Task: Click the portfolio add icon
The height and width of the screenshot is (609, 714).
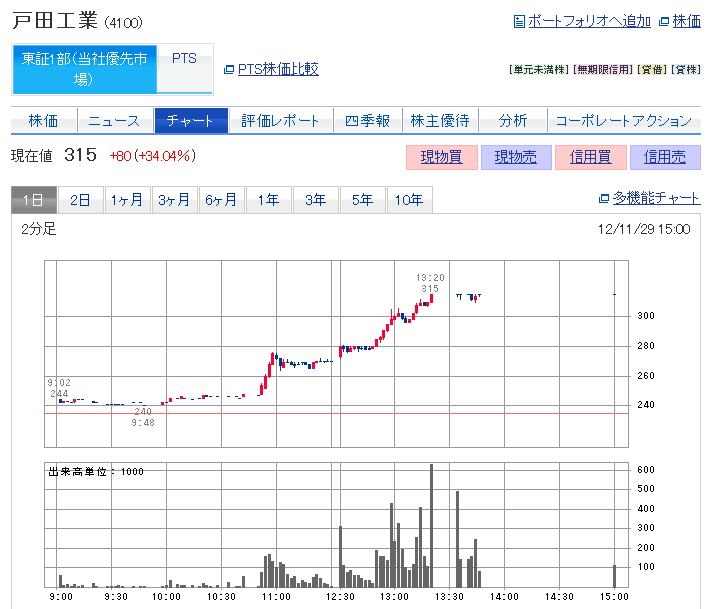Action: [518, 21]
